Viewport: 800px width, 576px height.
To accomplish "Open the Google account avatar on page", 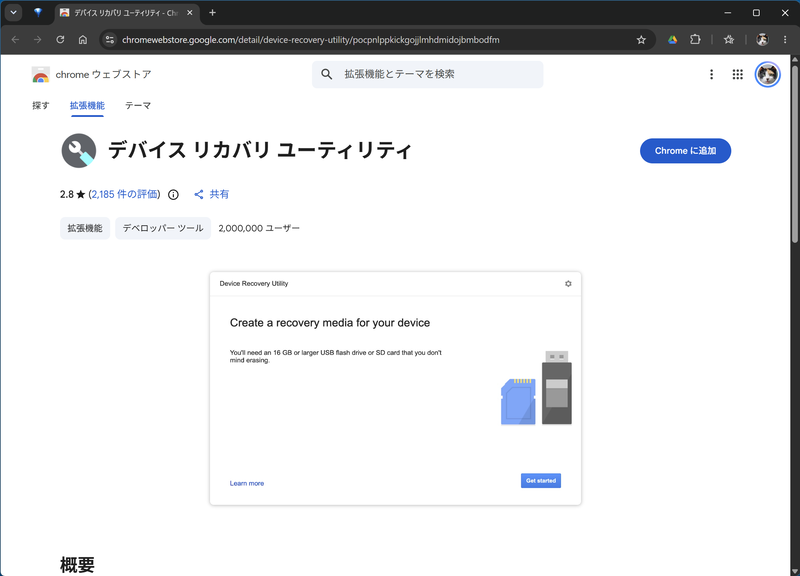I will tap(767, 74).
